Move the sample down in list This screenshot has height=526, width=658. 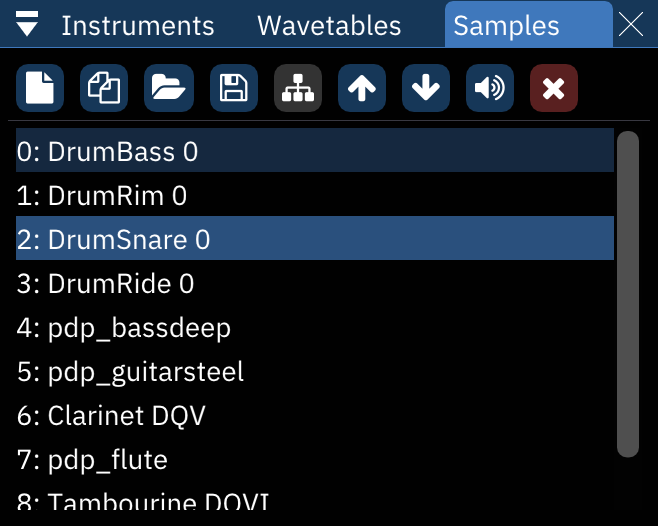coord(426,88)
